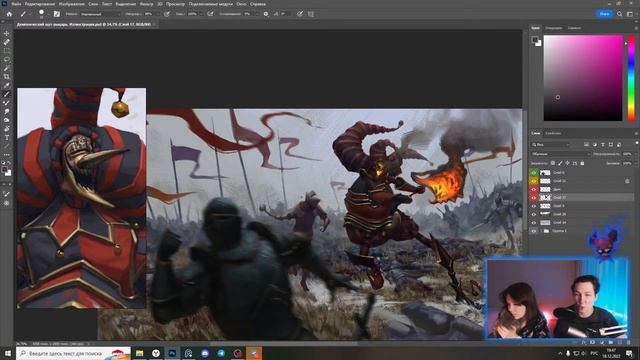Open the Редактирование menu
This screenshot has height=360, width=640.
[40, 4]
